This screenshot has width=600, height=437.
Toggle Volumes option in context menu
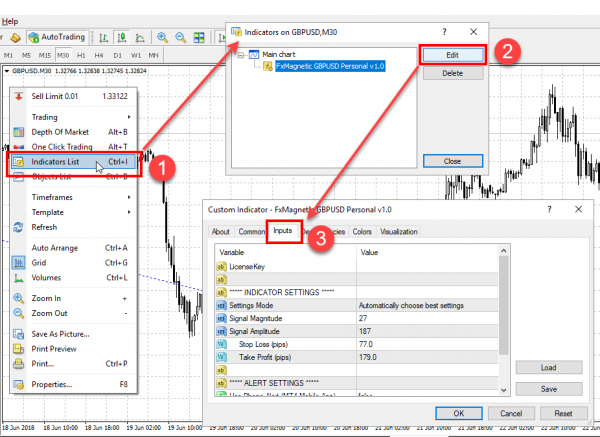click(x=73, y=278)
